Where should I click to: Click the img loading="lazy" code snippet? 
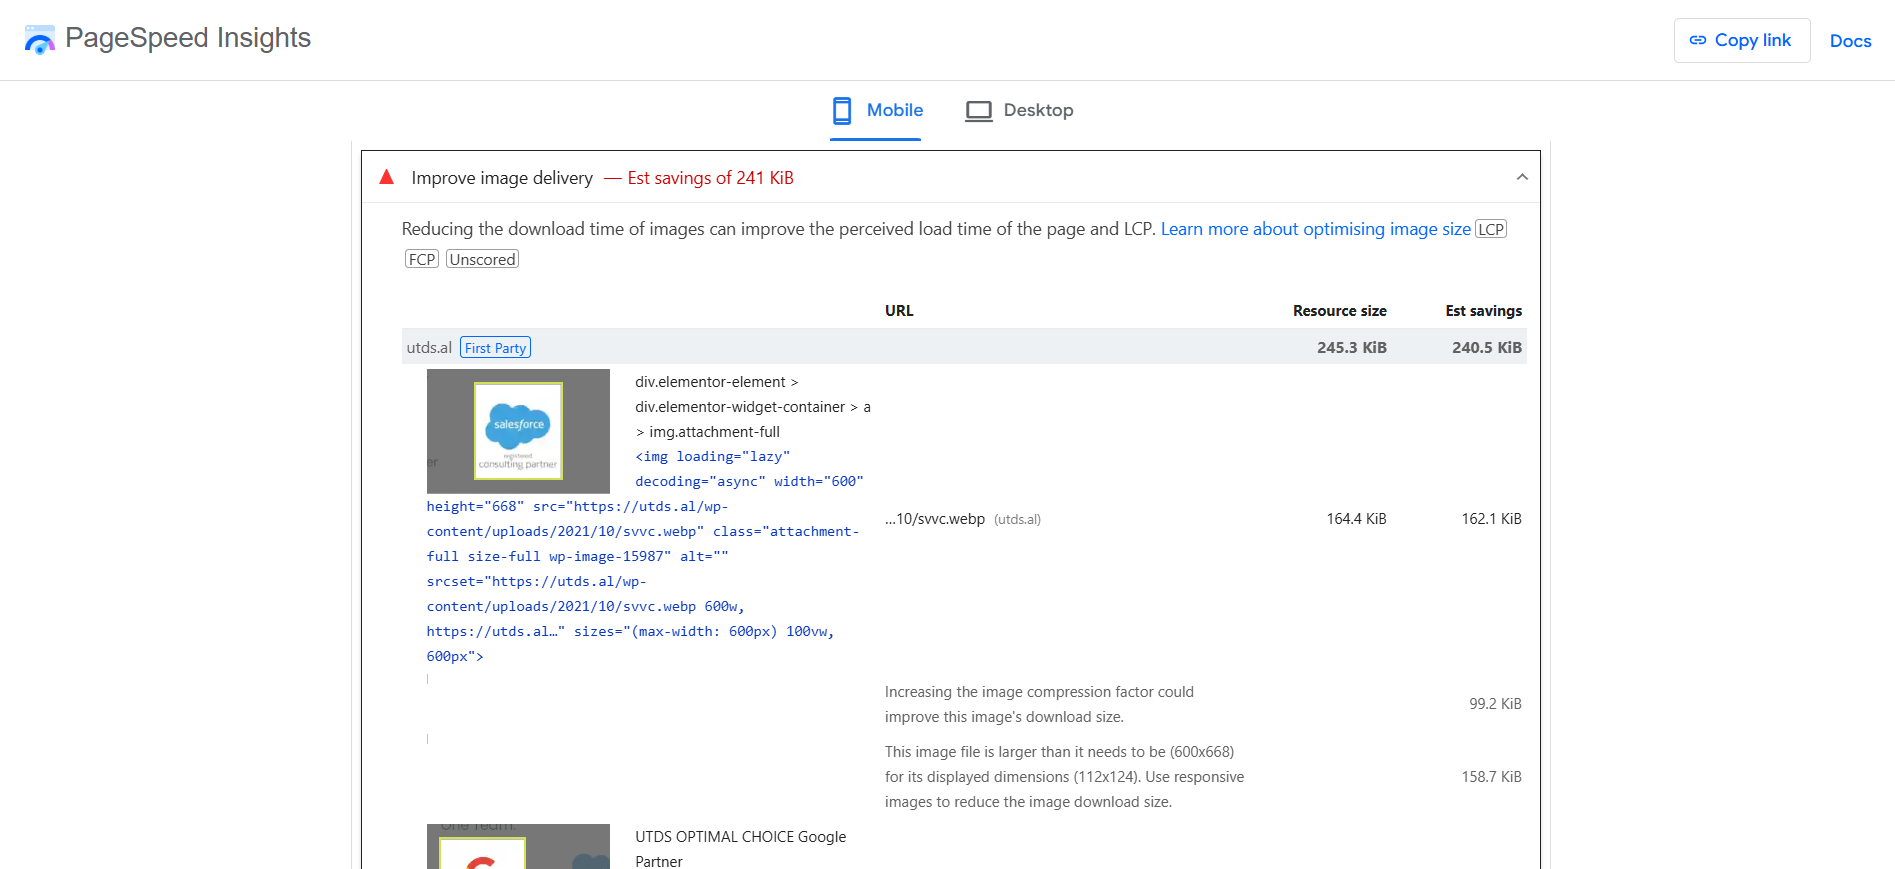pyautogui.click(x=645, y=556)
